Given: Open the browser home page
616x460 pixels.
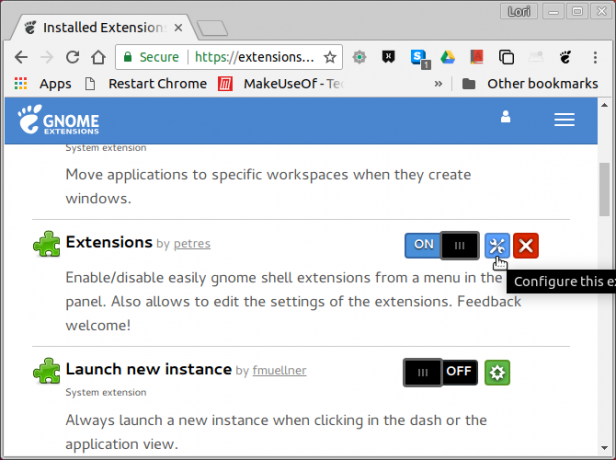Looking at the screenshot, I should coord(98,57).
